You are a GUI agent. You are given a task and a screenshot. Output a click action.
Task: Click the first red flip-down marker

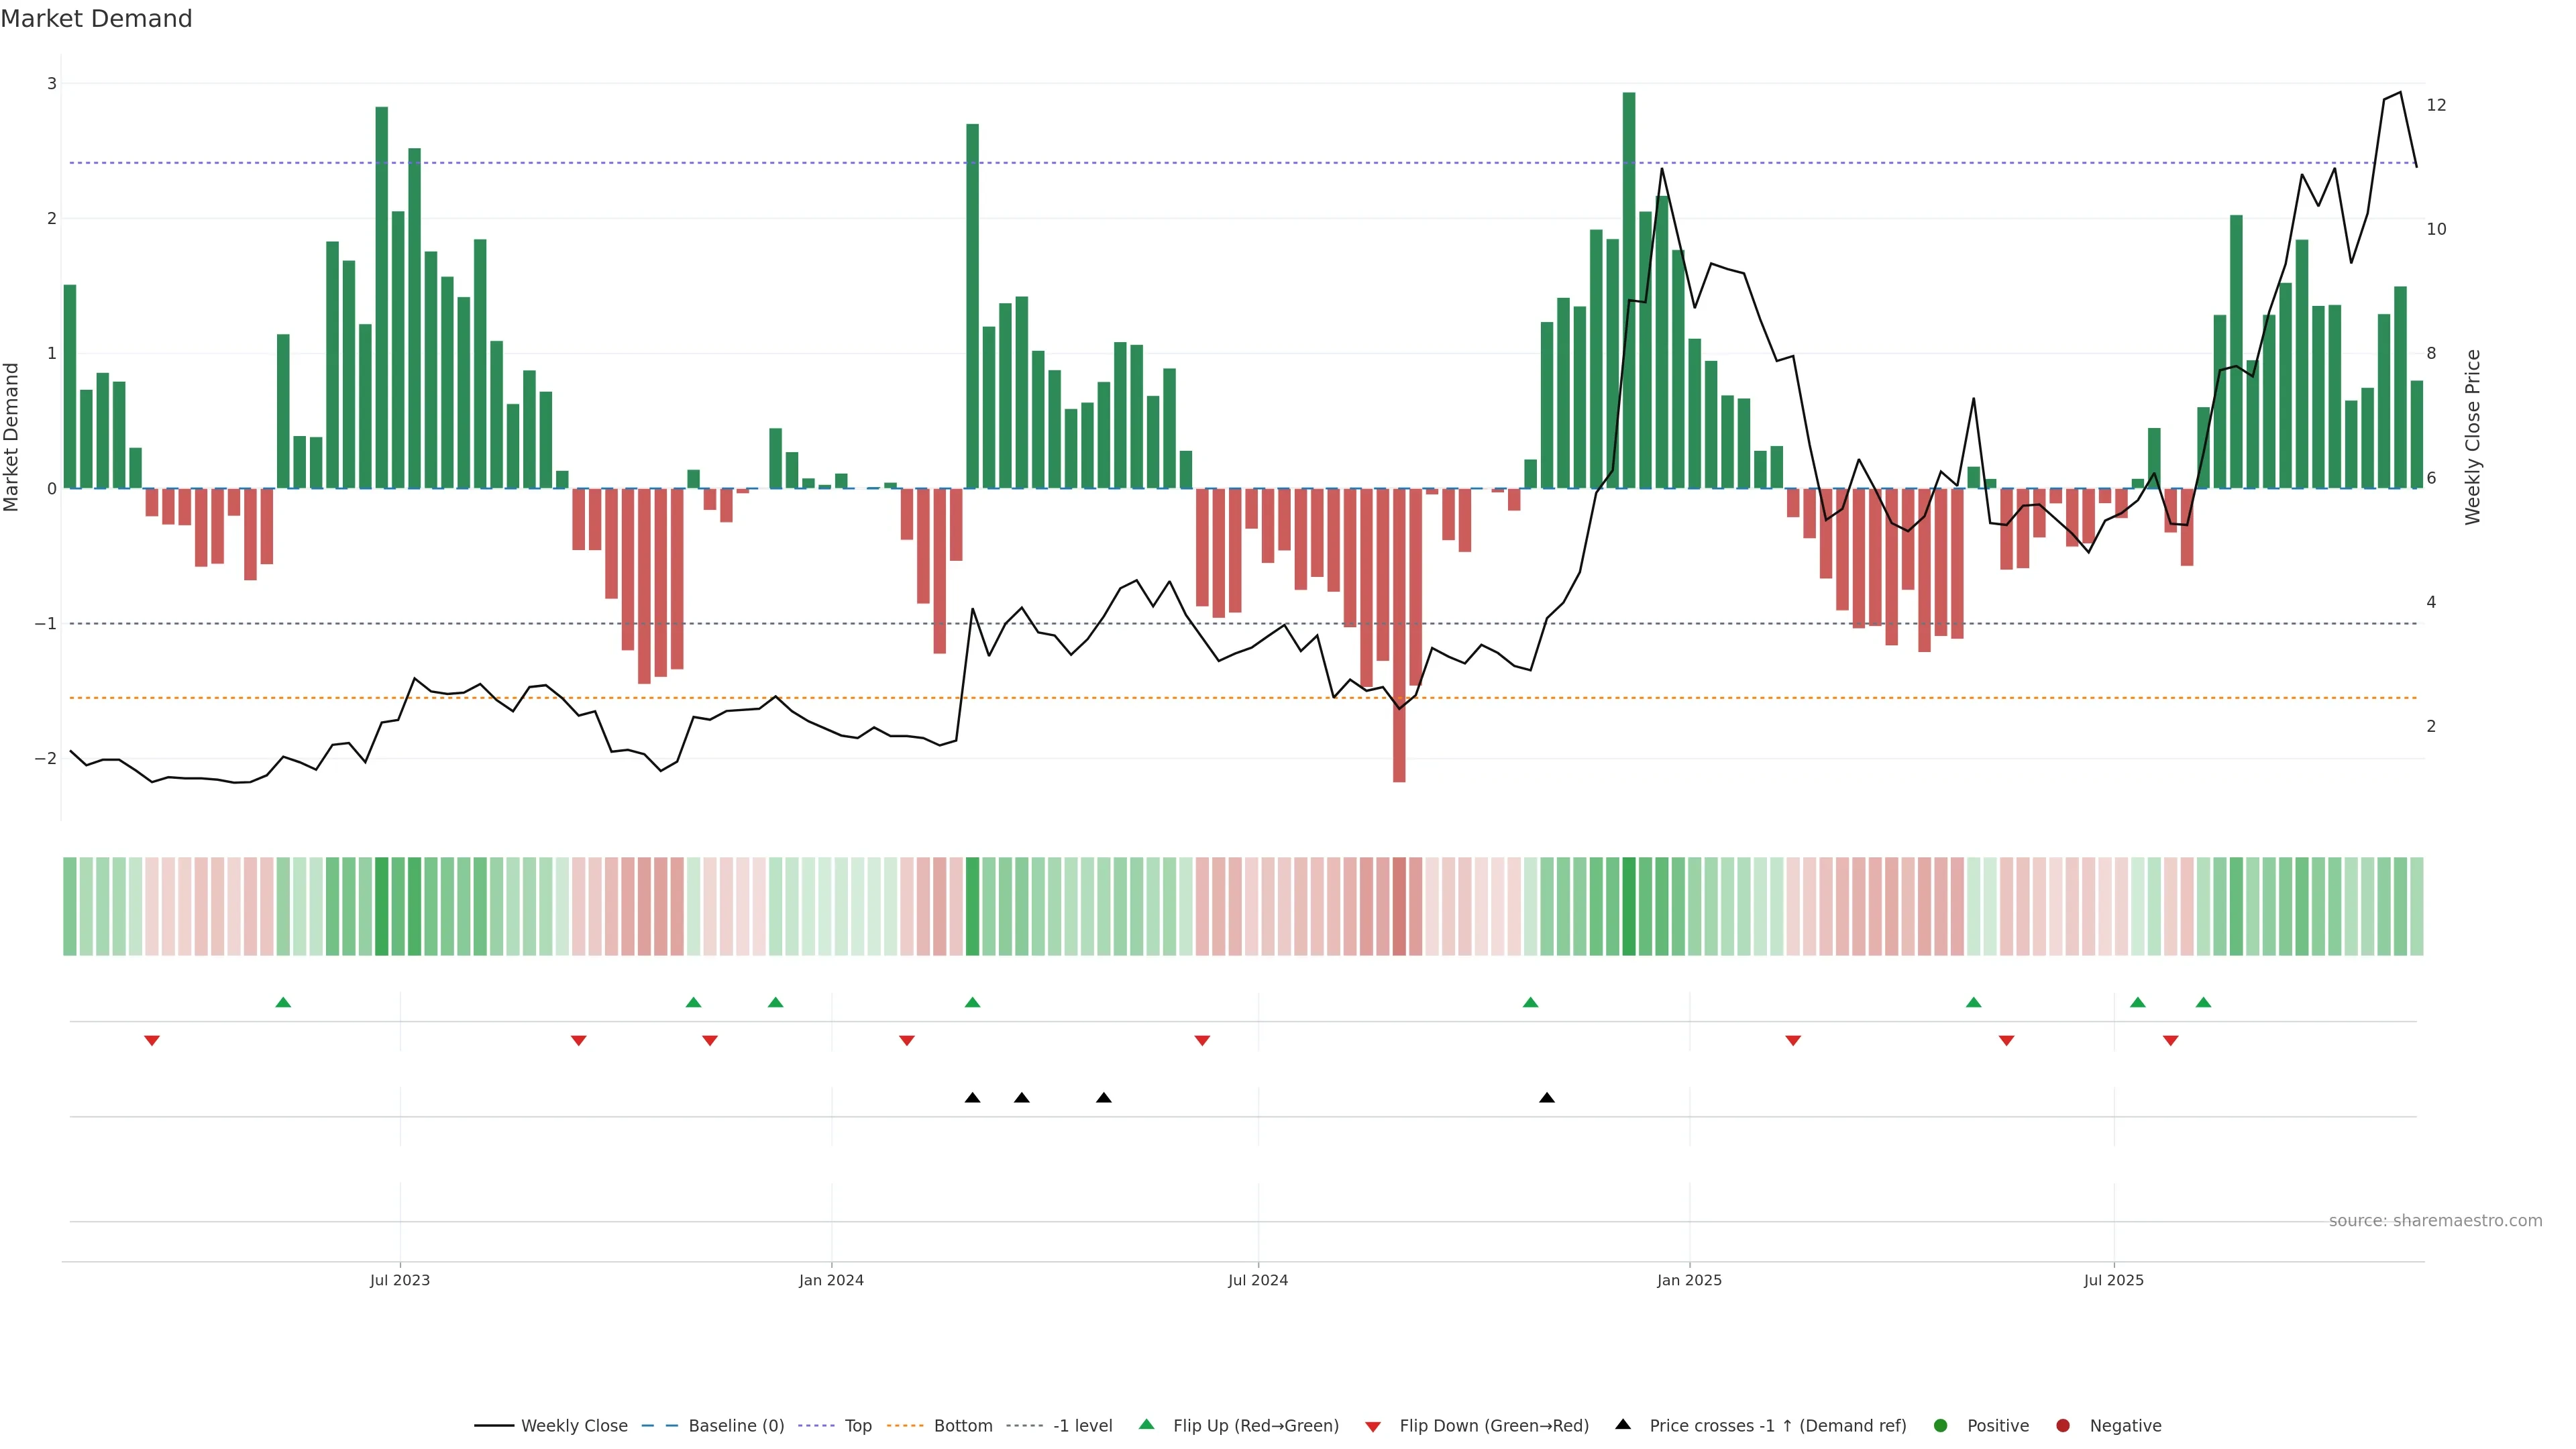(x=152, y=1041)
